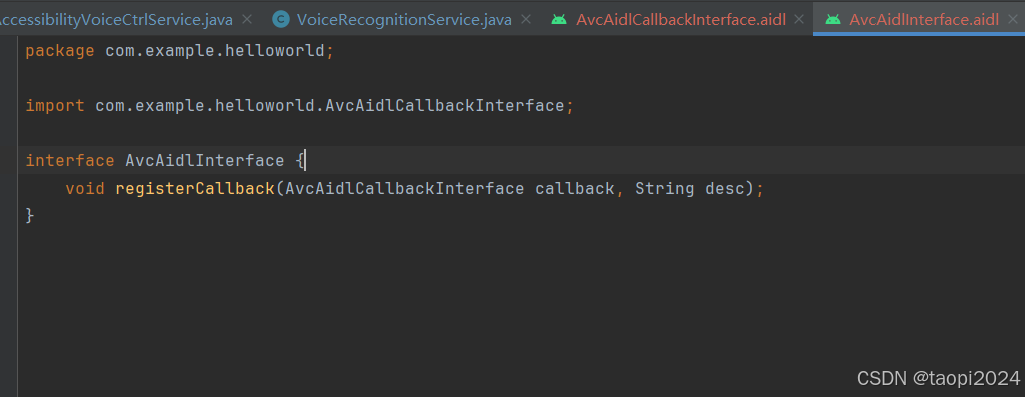Place cursor on the package keyword
Viewport: 1025px width, 397px height.
tap(59, 50)
